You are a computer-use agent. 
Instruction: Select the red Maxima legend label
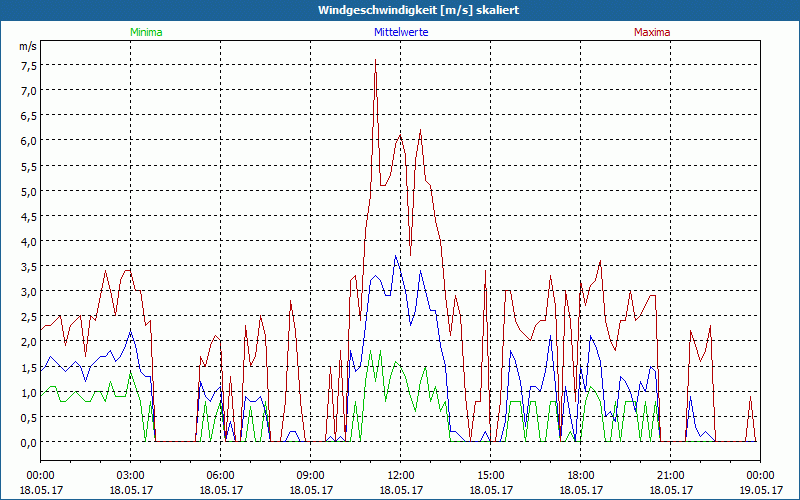(x=652, y=32)
